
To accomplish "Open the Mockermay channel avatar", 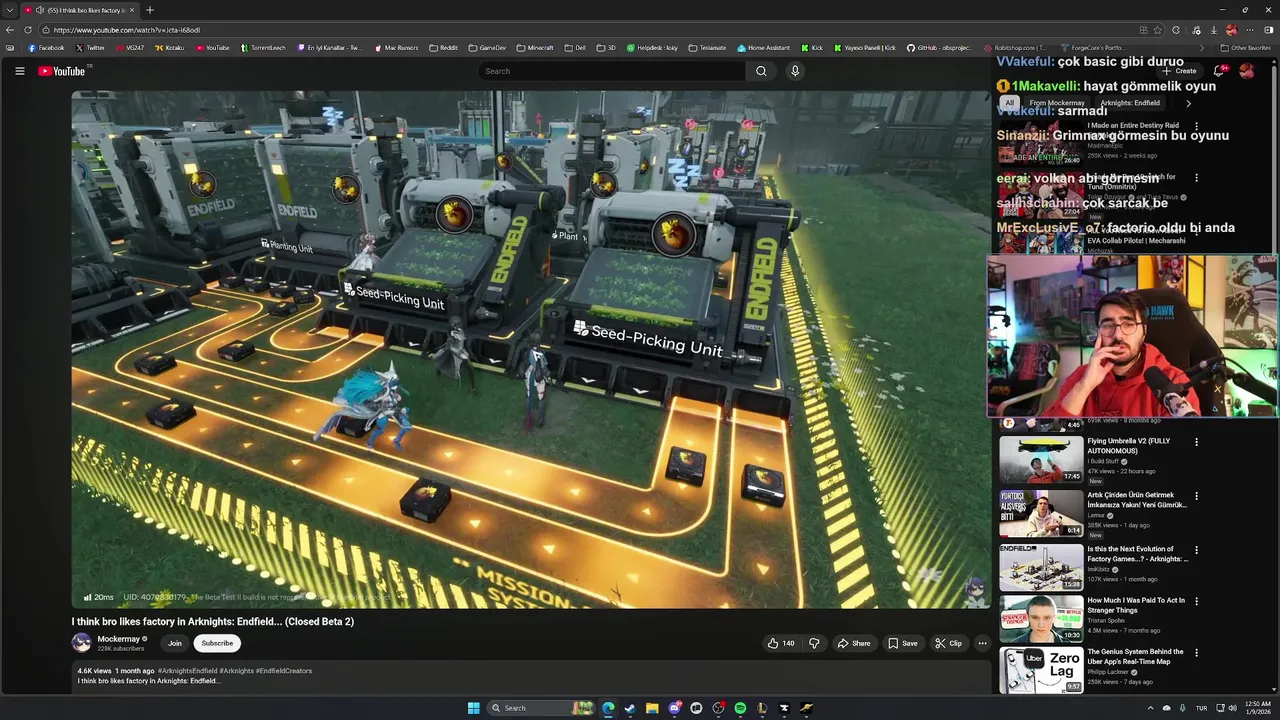I will (x=81, y=643).
